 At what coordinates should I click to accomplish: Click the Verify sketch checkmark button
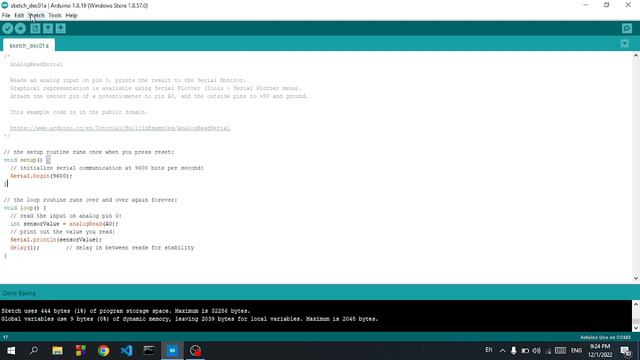tap(8, 28)
